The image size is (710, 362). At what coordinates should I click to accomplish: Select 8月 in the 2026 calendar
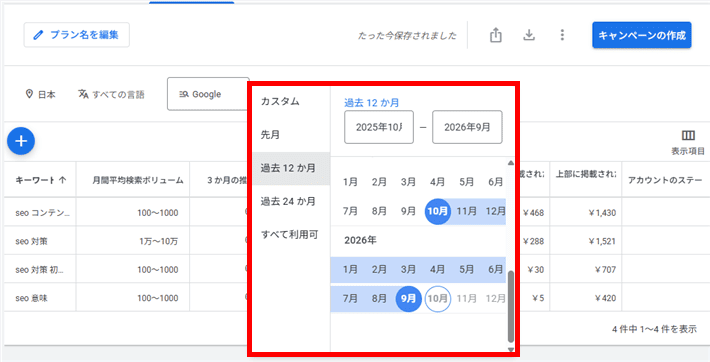379,299
